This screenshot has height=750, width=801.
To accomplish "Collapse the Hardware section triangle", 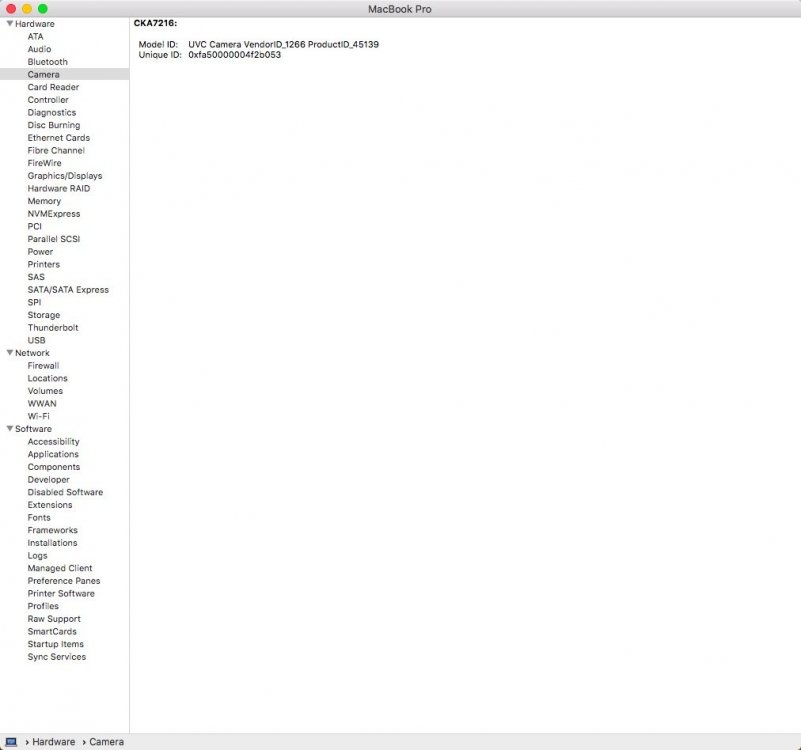I will [10, 24].
